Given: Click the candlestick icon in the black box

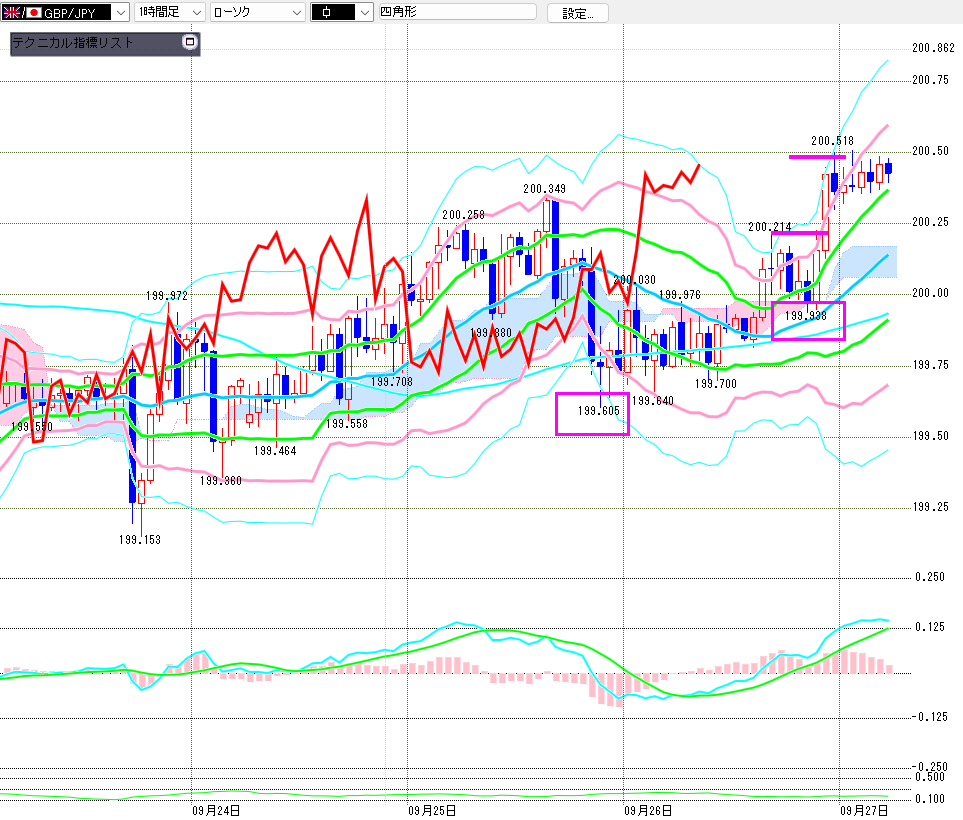Looking at the screenshot, I should [328, 13].
